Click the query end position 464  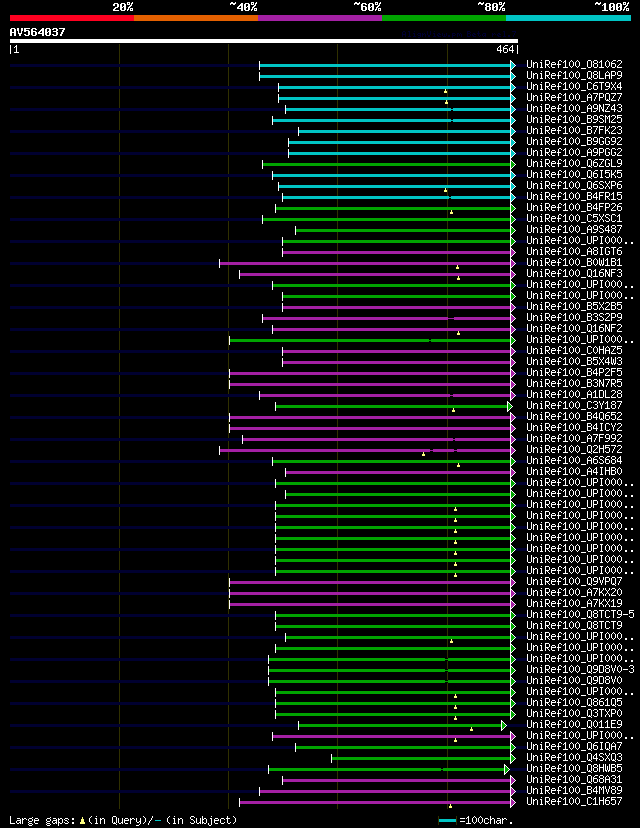point(505,49)
